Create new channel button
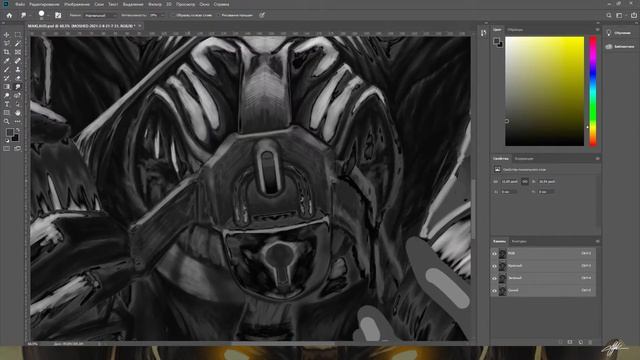Screen dimensions: 640x360 click(x=580, y=342)
